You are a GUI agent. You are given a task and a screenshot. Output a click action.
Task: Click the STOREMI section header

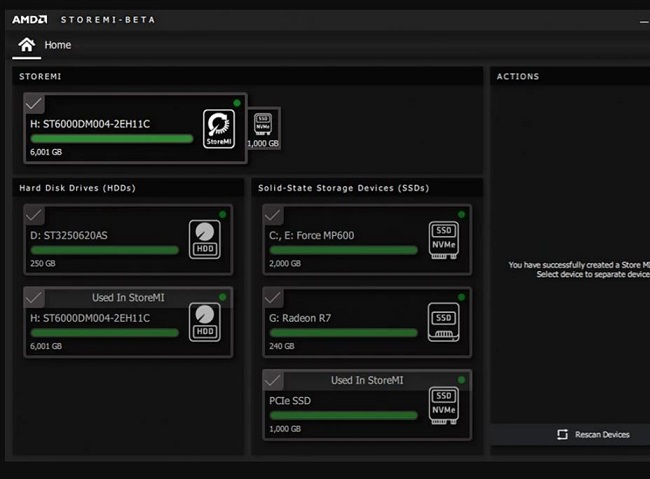[40, 76]
